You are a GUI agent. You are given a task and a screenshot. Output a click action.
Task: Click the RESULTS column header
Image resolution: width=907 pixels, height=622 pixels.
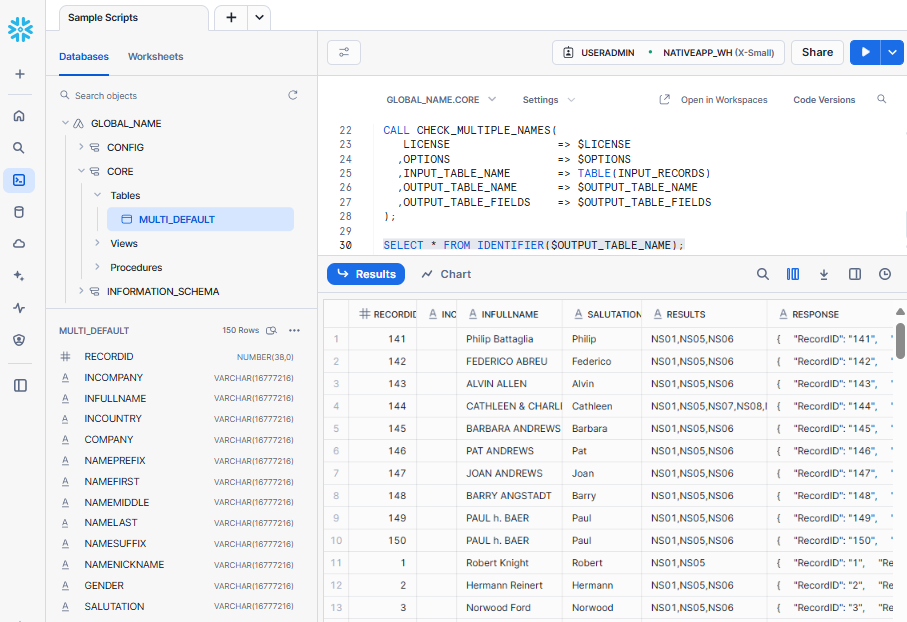click(x=705, y=314)
